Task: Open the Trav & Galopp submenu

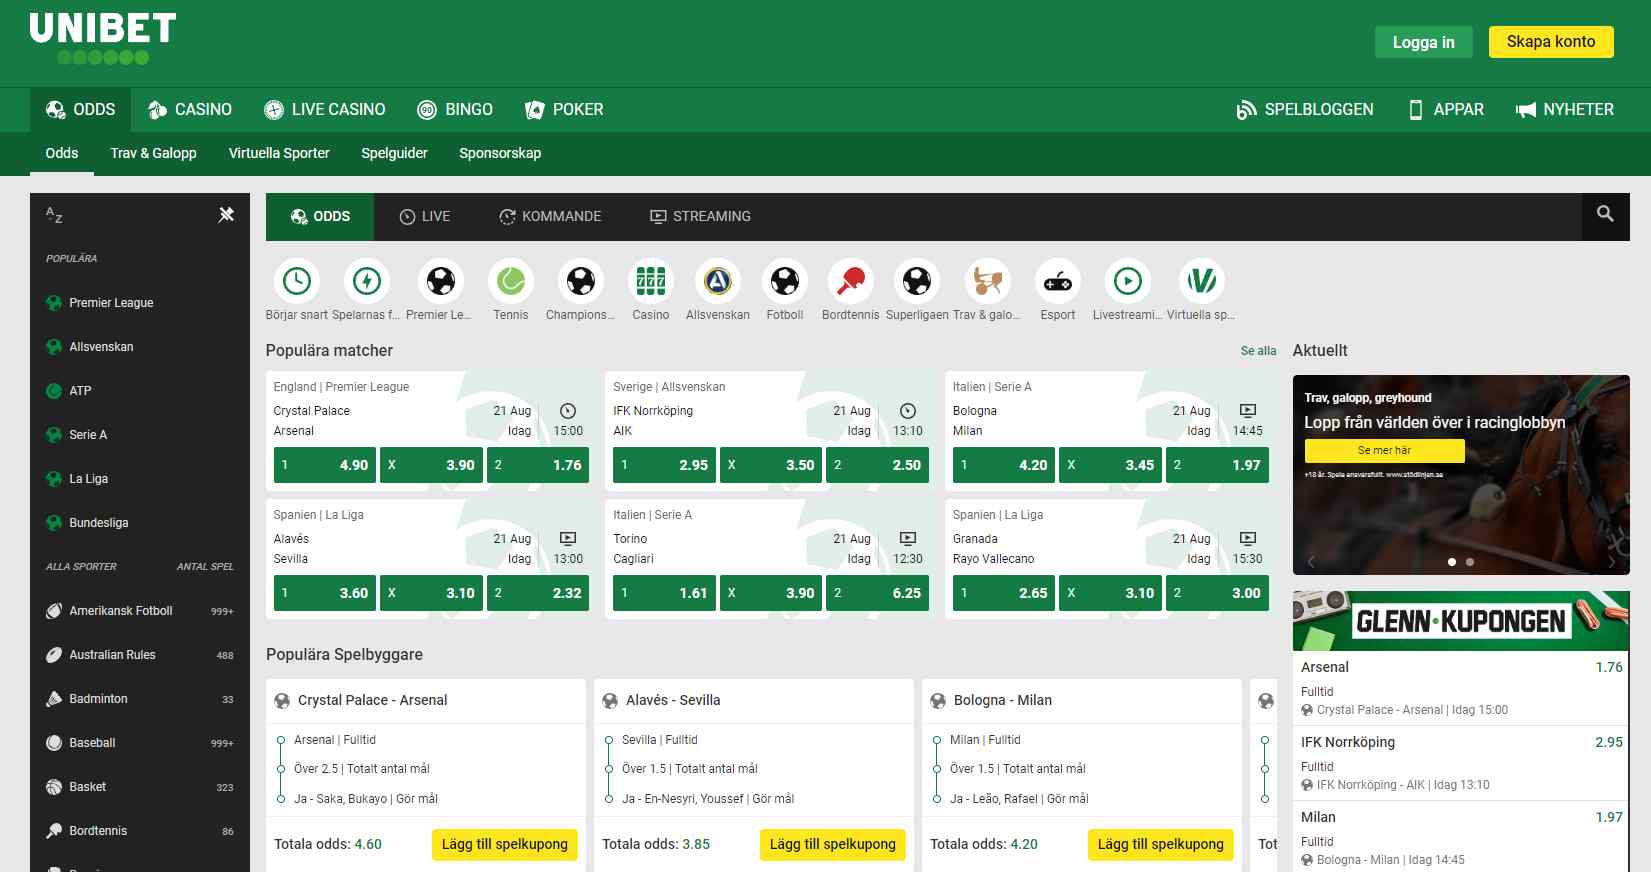Action: pos(153,153)
